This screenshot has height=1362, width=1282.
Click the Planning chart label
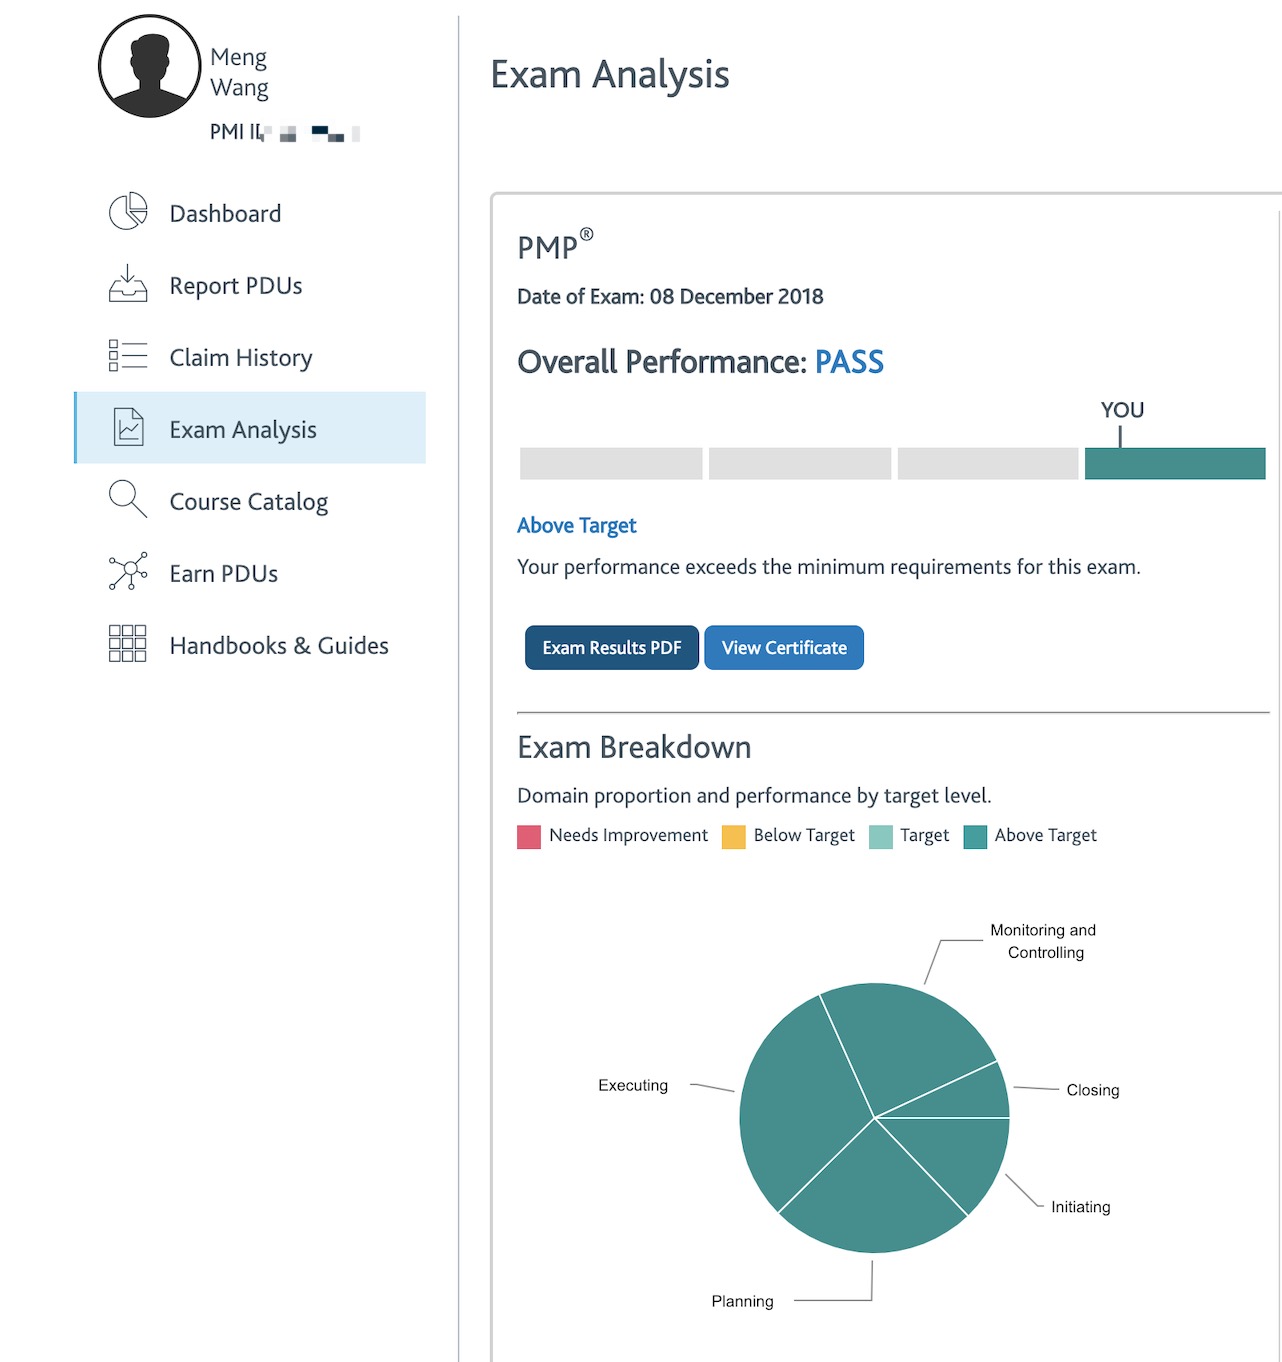click(x=742, y=1302)
